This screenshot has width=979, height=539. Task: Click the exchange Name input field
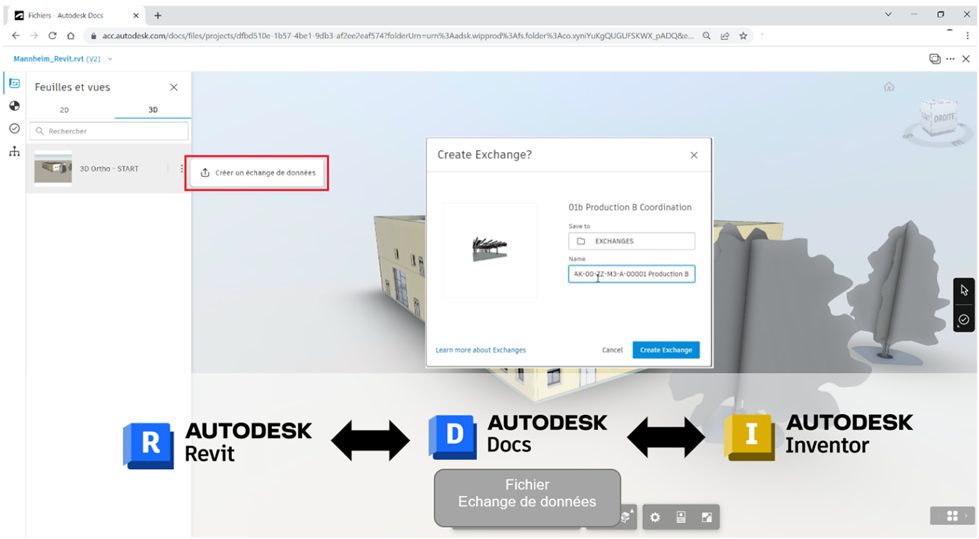tap(631, 274)
